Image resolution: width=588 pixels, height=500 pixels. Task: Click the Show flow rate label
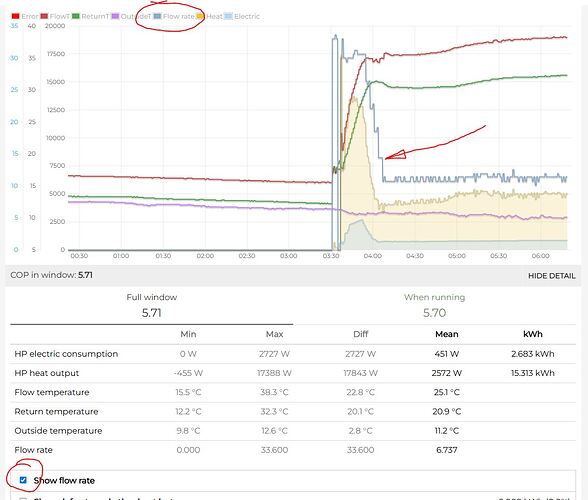pyautogui.click(x=64, y=480)
